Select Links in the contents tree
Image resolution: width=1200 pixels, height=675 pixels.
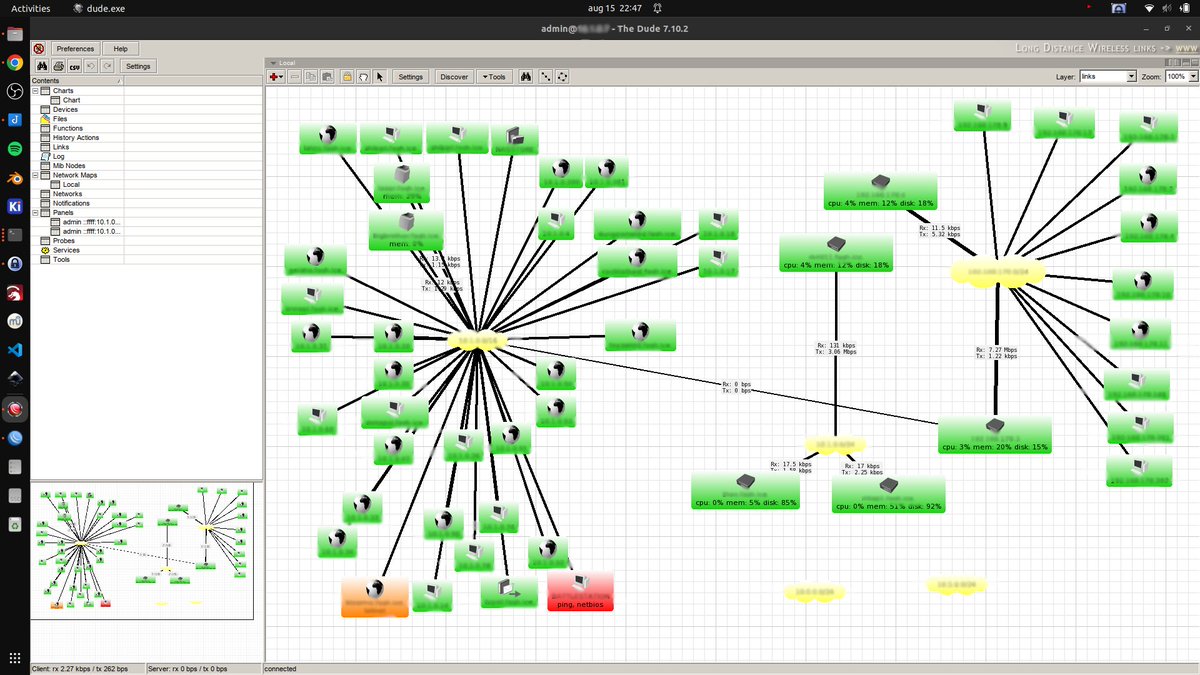point(61,147)
